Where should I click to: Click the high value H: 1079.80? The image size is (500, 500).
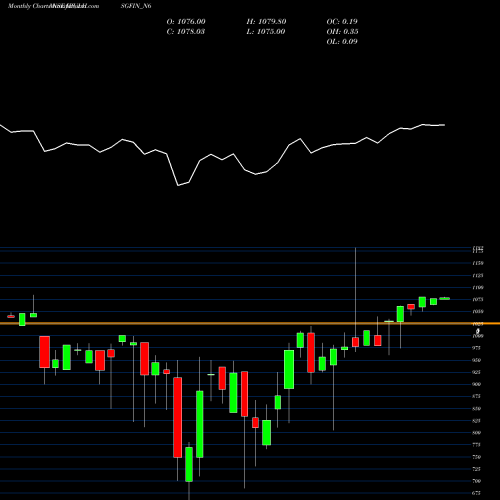coord(266,22)
